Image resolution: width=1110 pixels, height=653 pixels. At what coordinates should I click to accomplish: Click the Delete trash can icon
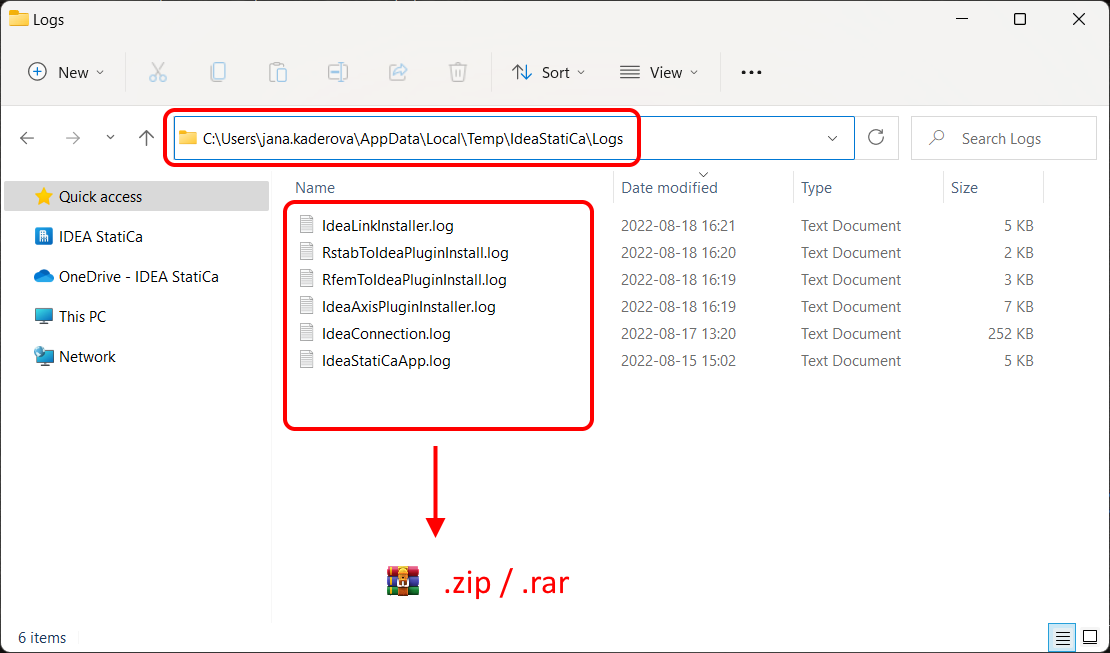pos(458,72)
